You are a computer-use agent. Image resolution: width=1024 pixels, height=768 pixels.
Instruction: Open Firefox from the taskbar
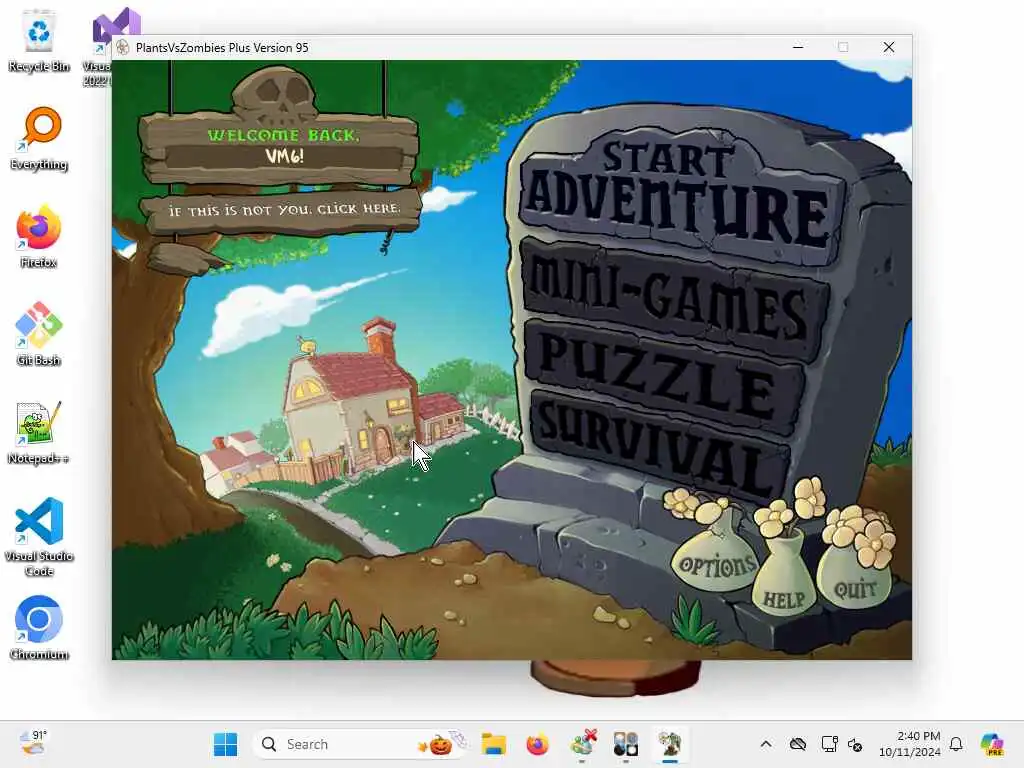click(537, 744)
